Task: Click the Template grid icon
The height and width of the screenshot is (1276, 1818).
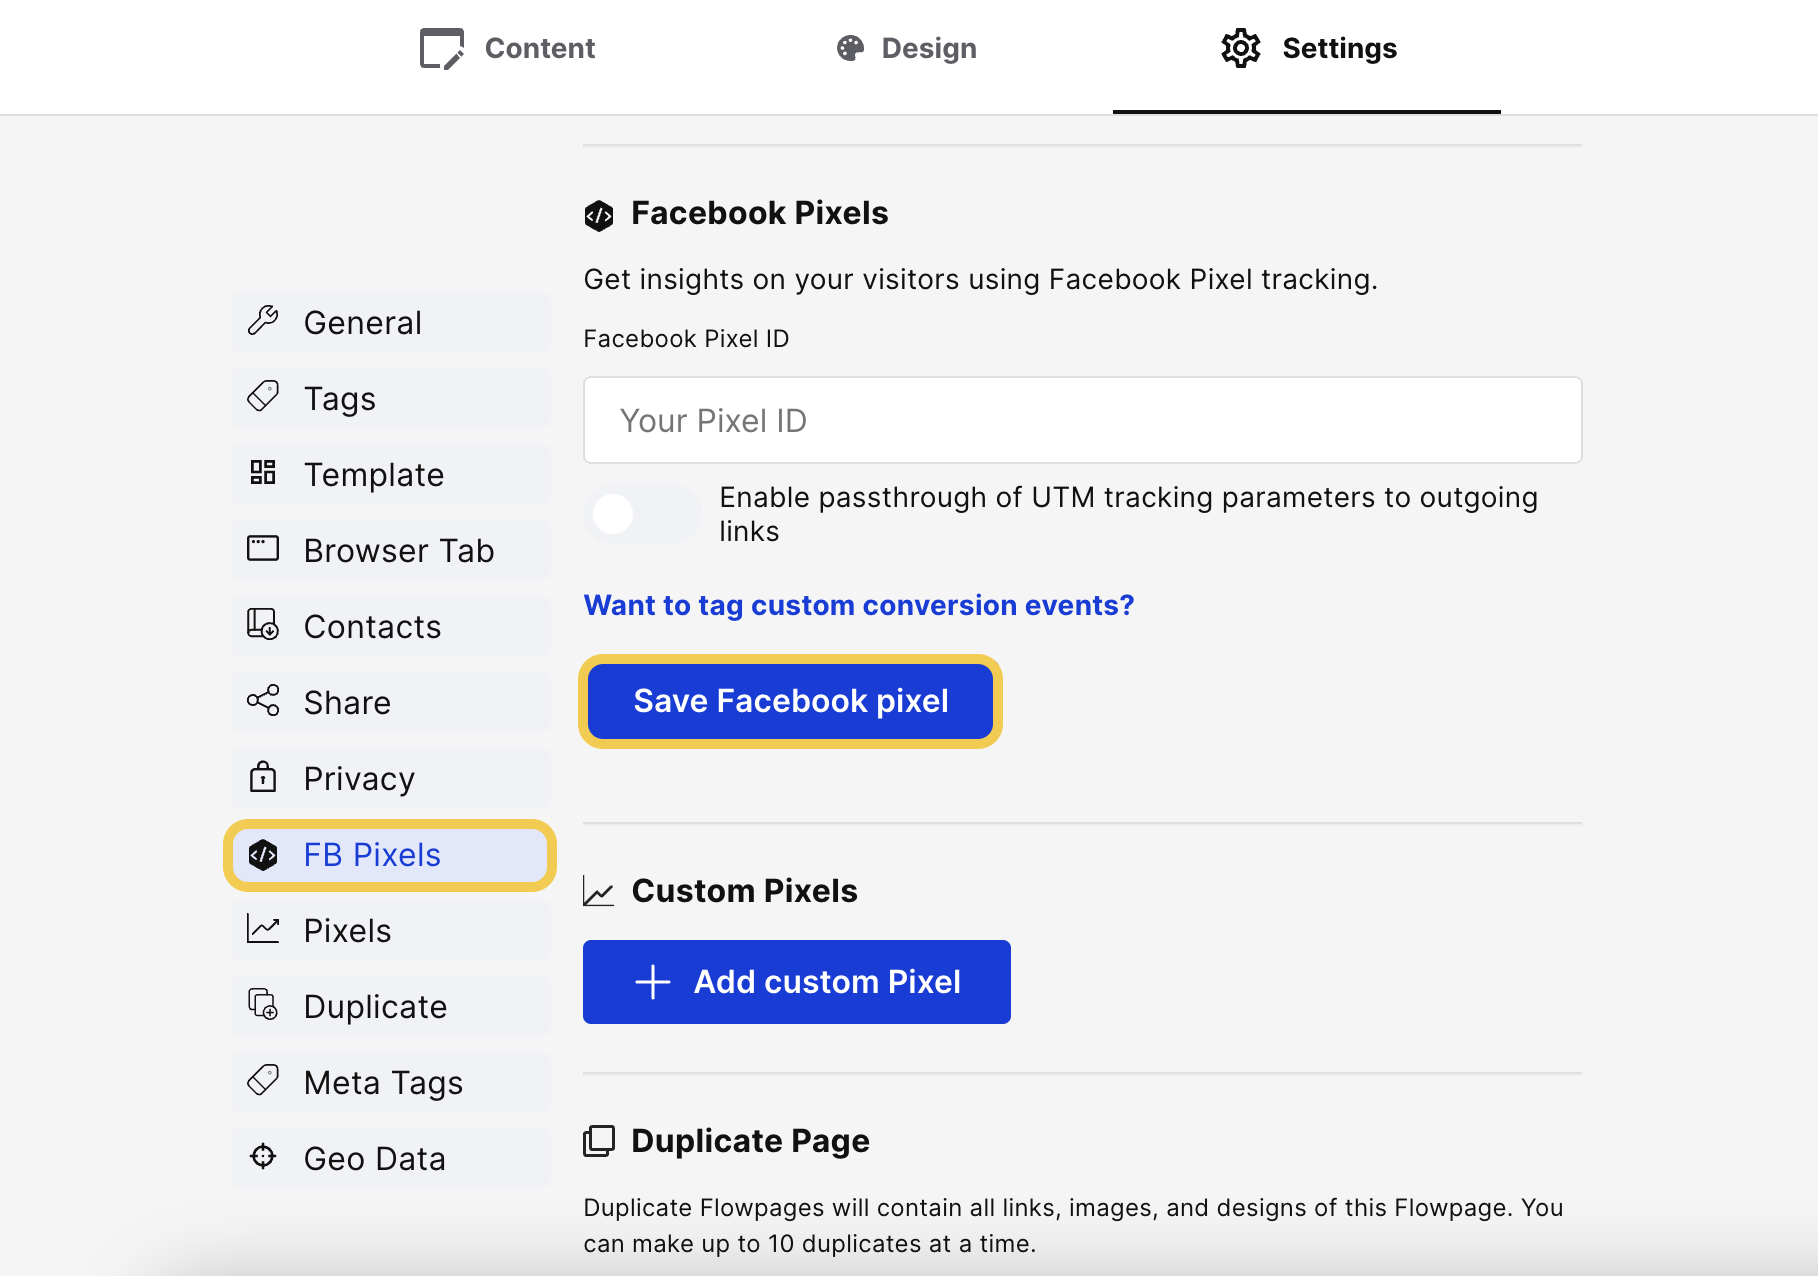Action: pyautogui.click(x=263, y=472)
